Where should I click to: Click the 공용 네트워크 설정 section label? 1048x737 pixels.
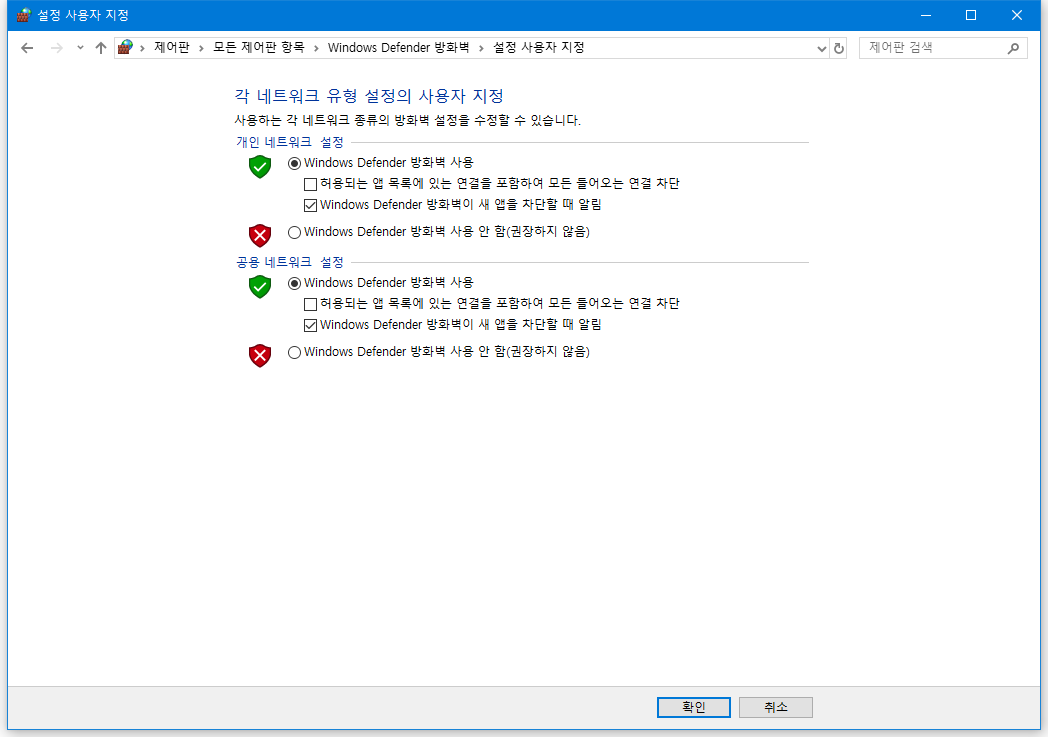(x=289, y=263)
